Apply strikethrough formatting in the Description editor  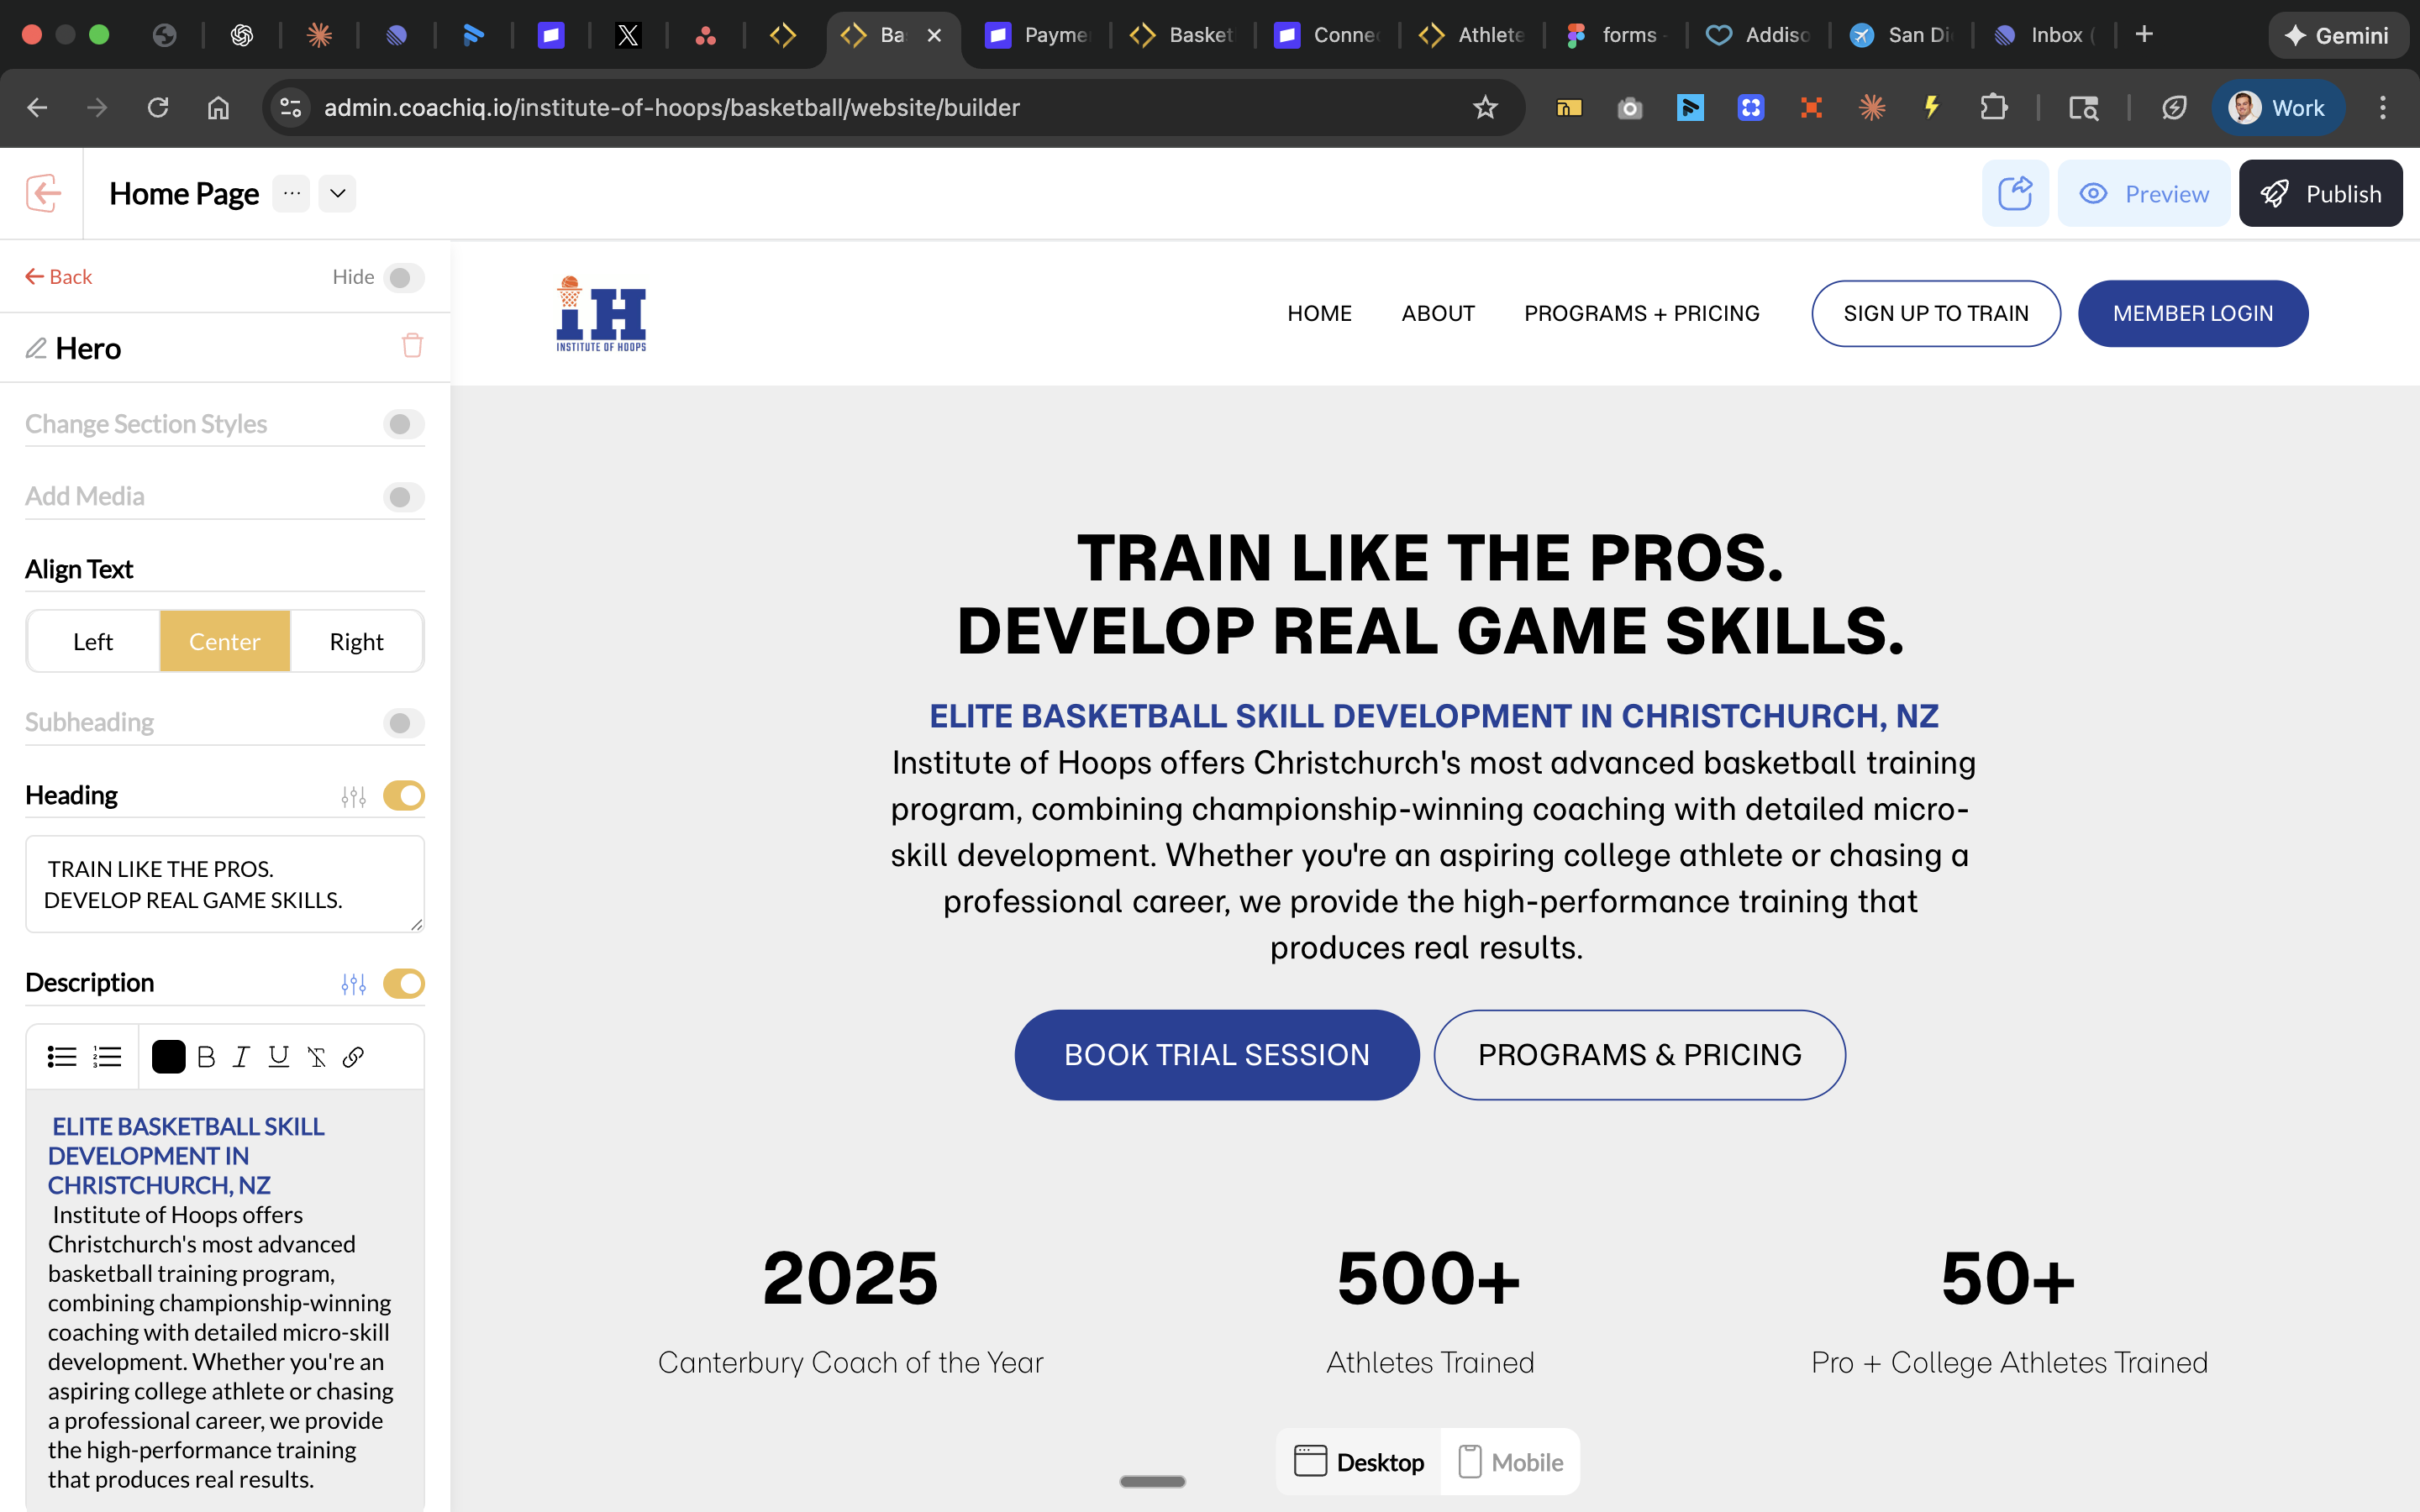tap(316, 1056)
